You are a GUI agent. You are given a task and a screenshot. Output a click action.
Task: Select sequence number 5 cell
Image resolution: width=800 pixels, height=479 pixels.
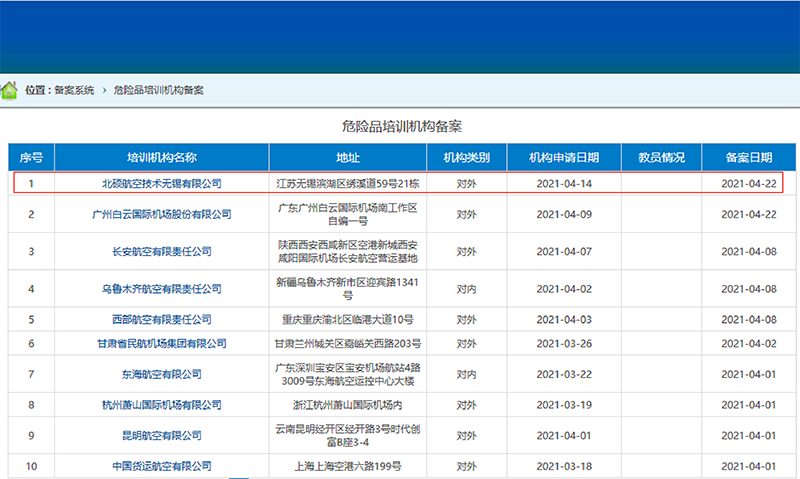click(x=31, y=319)
